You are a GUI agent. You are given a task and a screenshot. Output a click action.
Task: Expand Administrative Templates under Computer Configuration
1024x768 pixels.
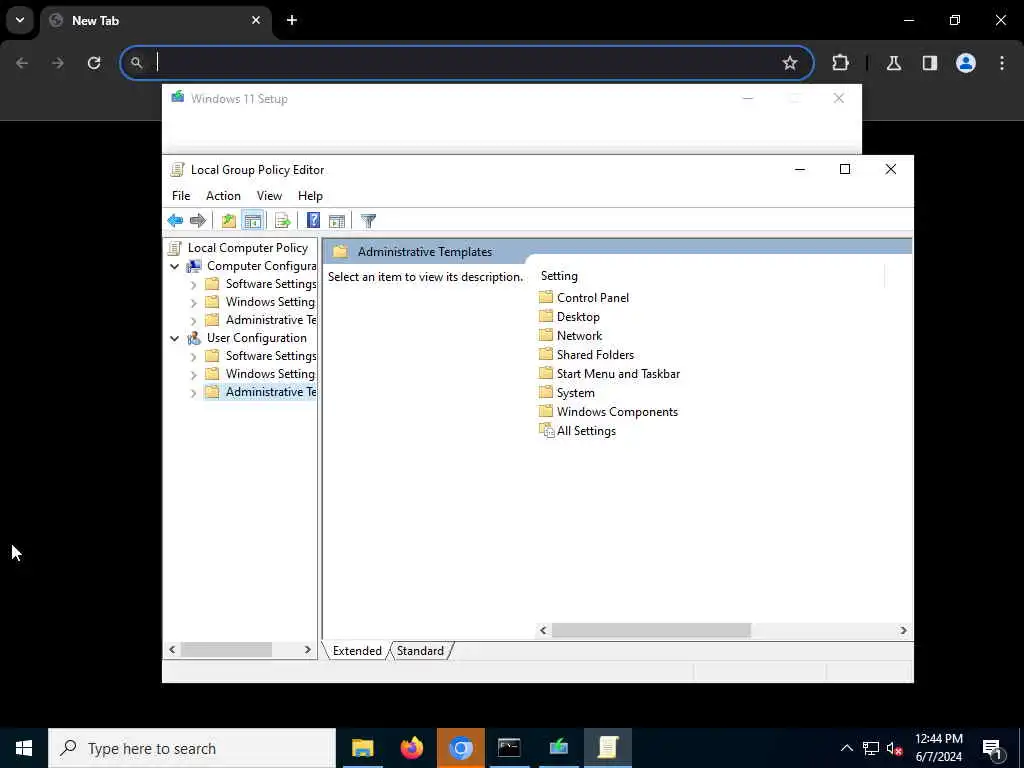pyautogui.click(x=193, y=321)
